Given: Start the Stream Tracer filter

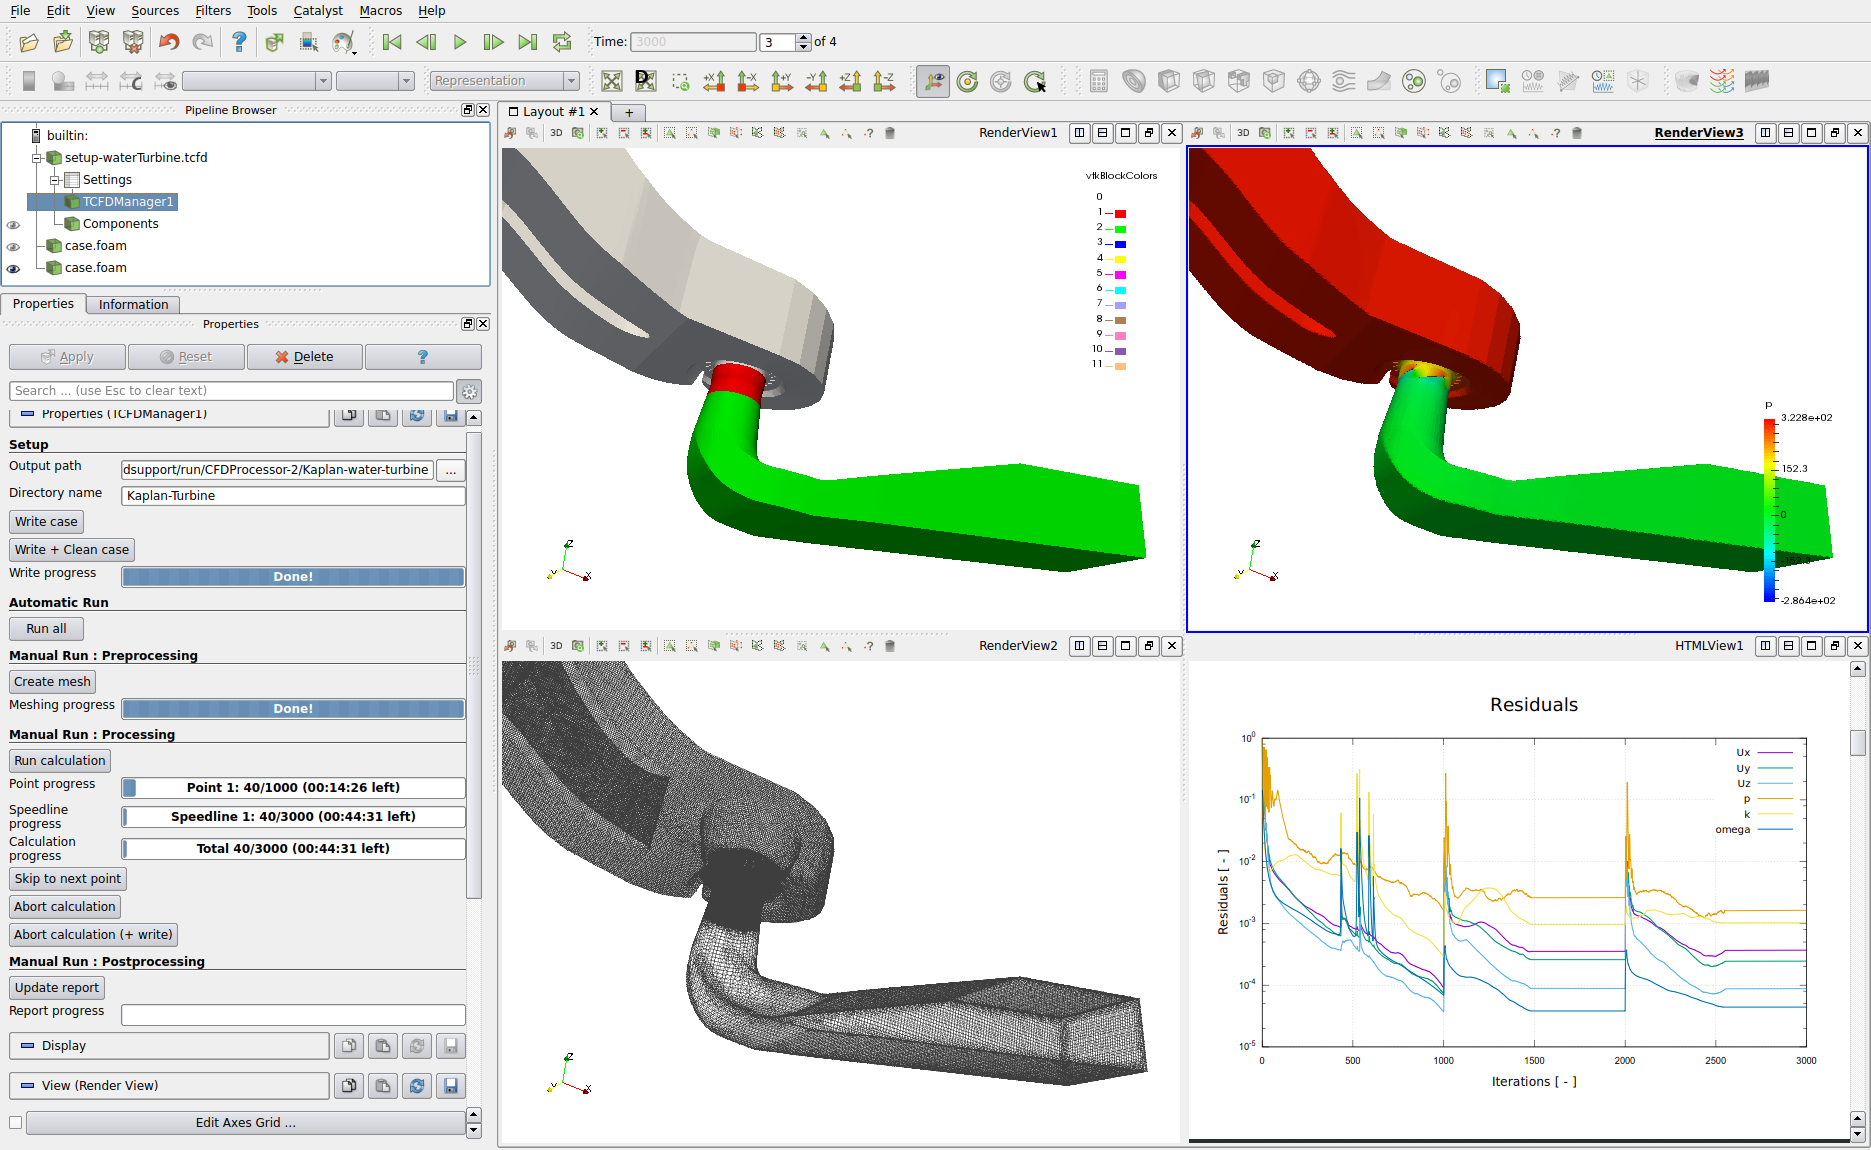Looking at the screenshot, I should pos(1342,81).
